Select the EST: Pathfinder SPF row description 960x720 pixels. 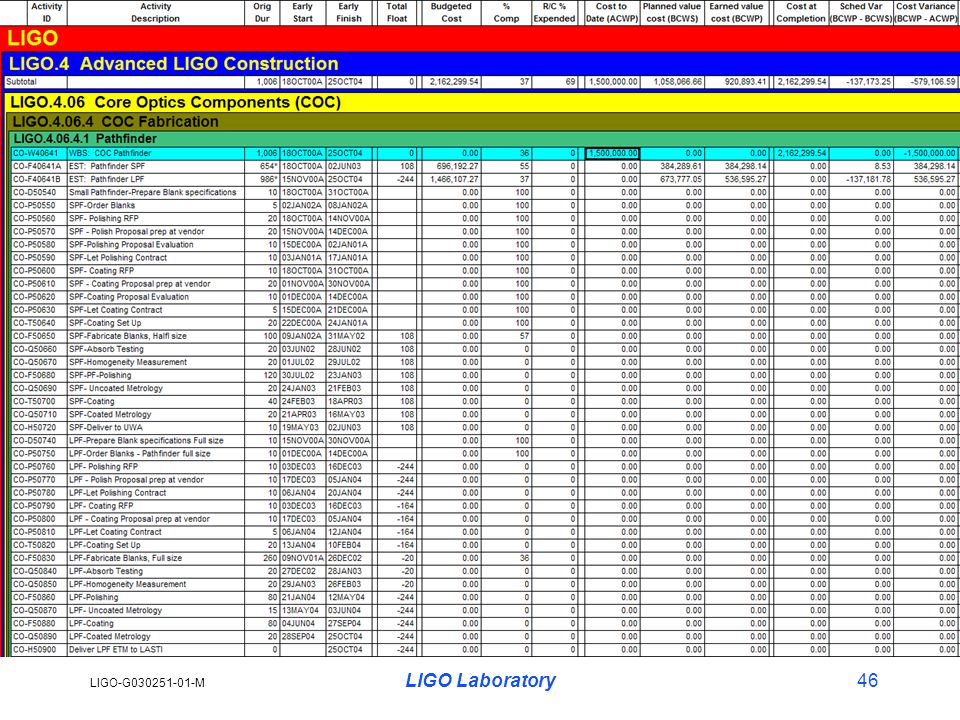click(x=107, y=166)
